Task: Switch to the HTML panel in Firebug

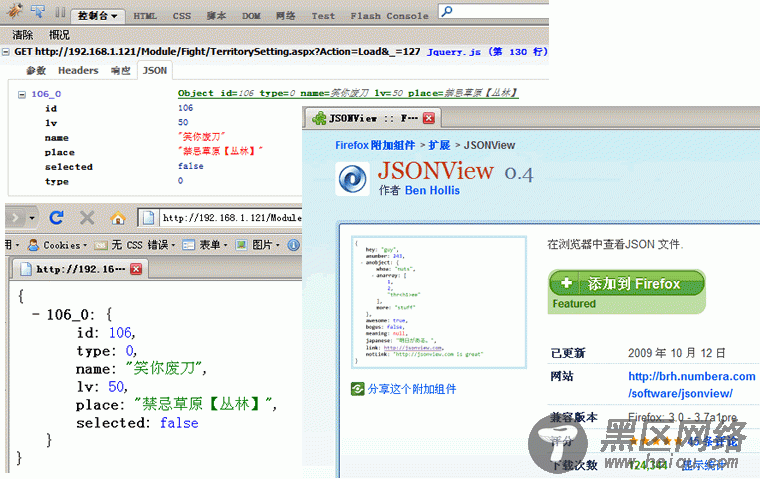Action: click(145, 16)
